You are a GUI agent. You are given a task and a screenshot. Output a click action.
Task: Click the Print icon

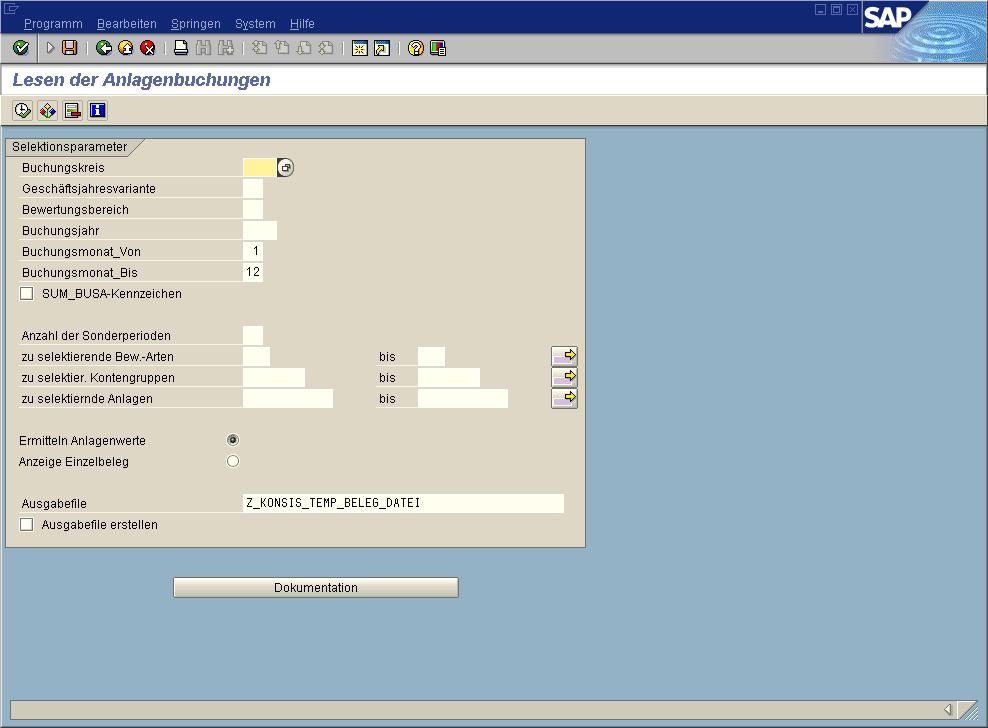pyautogui.click(x=181, y=48)
